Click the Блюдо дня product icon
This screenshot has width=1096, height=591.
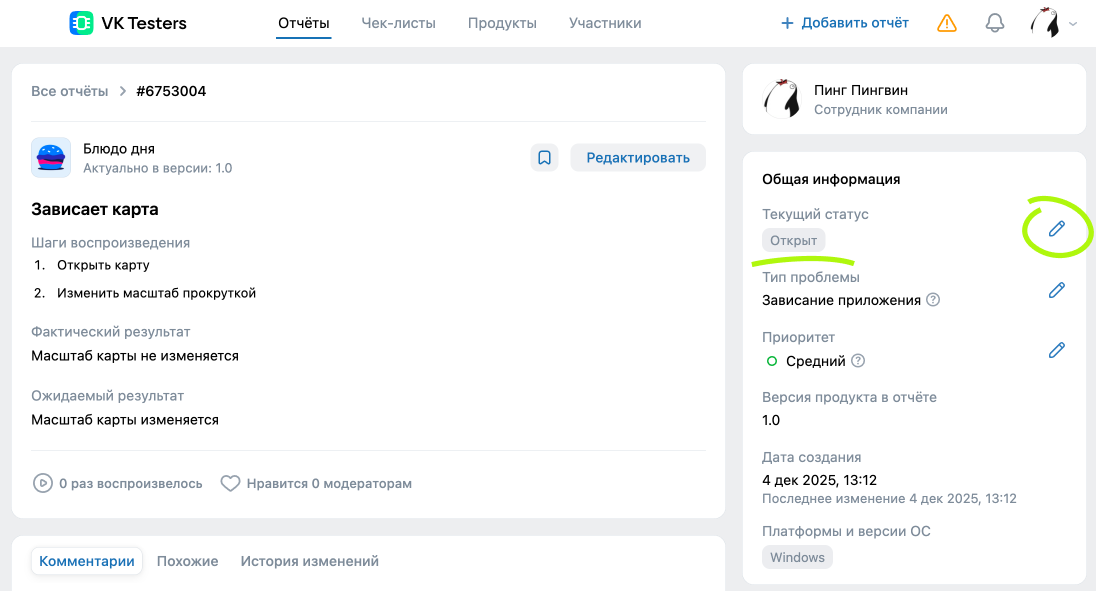(51, 157)
